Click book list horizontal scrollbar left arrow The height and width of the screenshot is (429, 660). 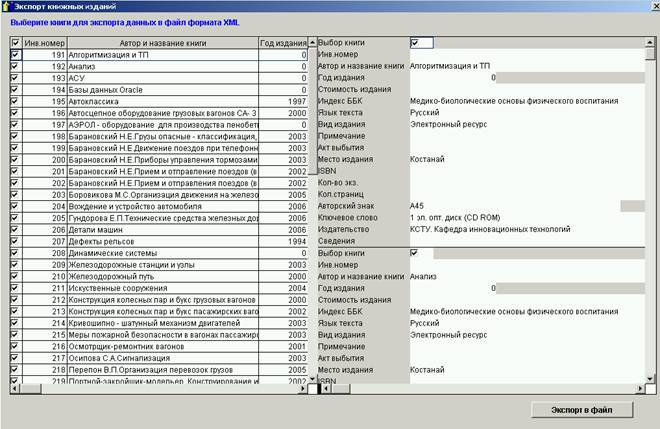(x=15, y=389)
